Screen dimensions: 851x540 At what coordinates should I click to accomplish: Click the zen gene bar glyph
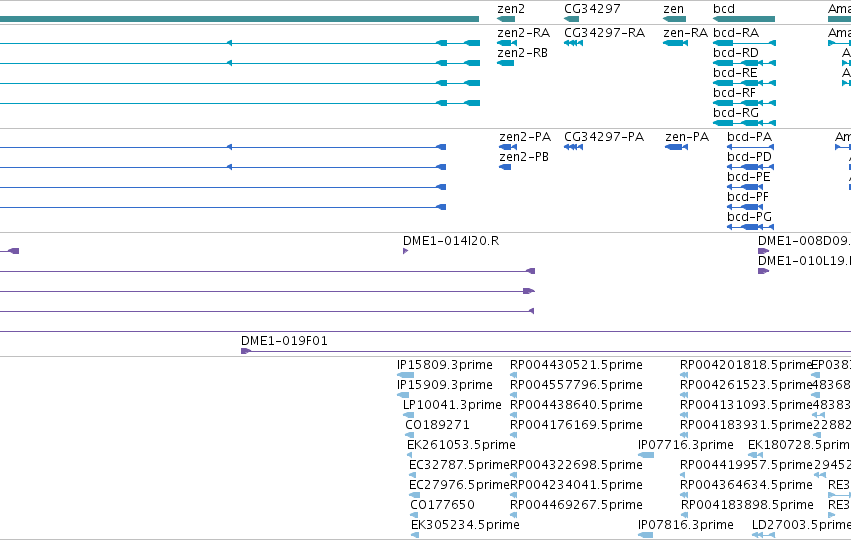(674, 20)
